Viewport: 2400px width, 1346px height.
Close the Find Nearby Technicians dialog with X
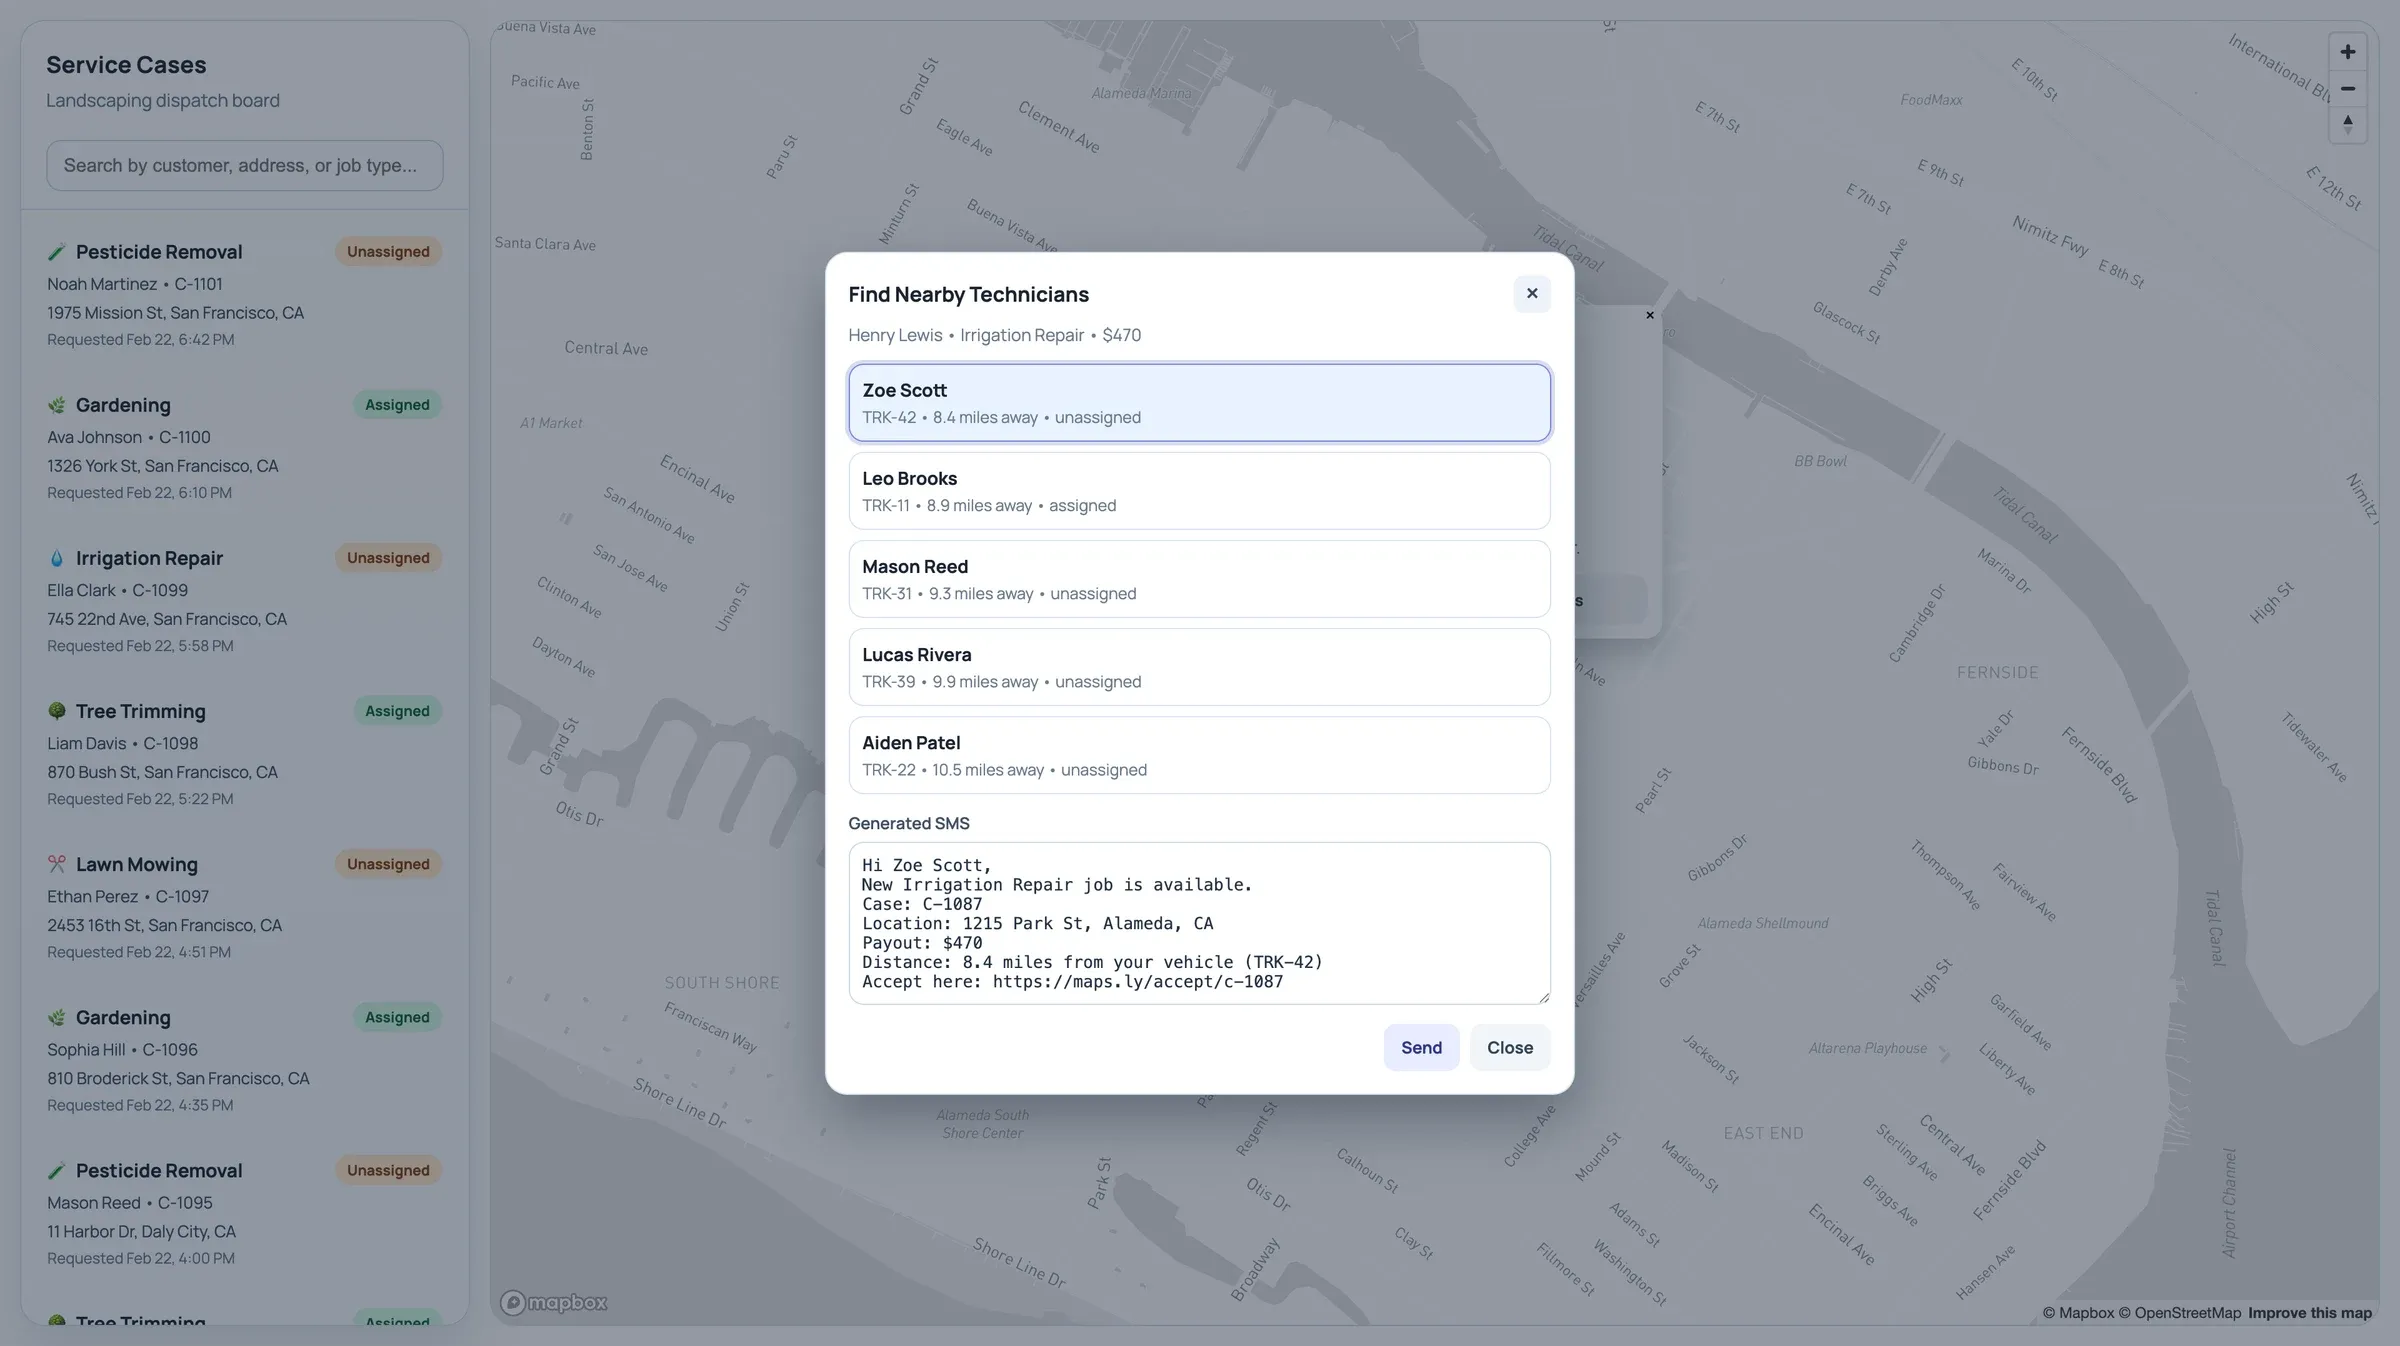[x=1531, y=294]
